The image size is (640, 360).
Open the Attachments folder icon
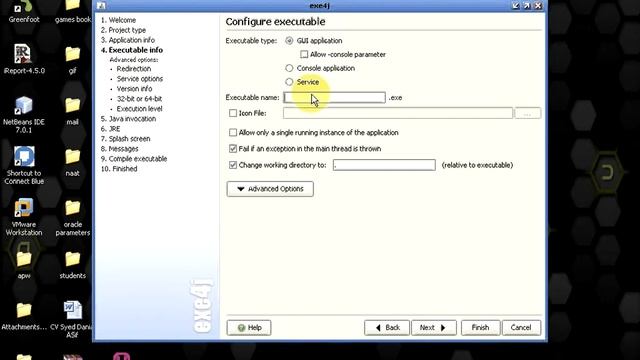click(x=24, y=316)
